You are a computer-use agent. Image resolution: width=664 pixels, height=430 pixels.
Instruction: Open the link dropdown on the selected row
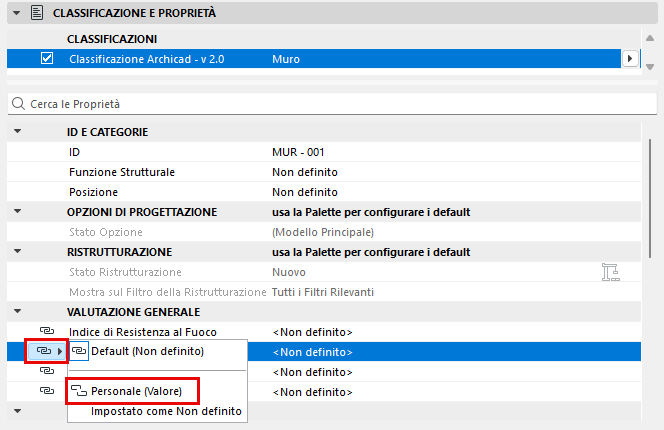[47, 351]
